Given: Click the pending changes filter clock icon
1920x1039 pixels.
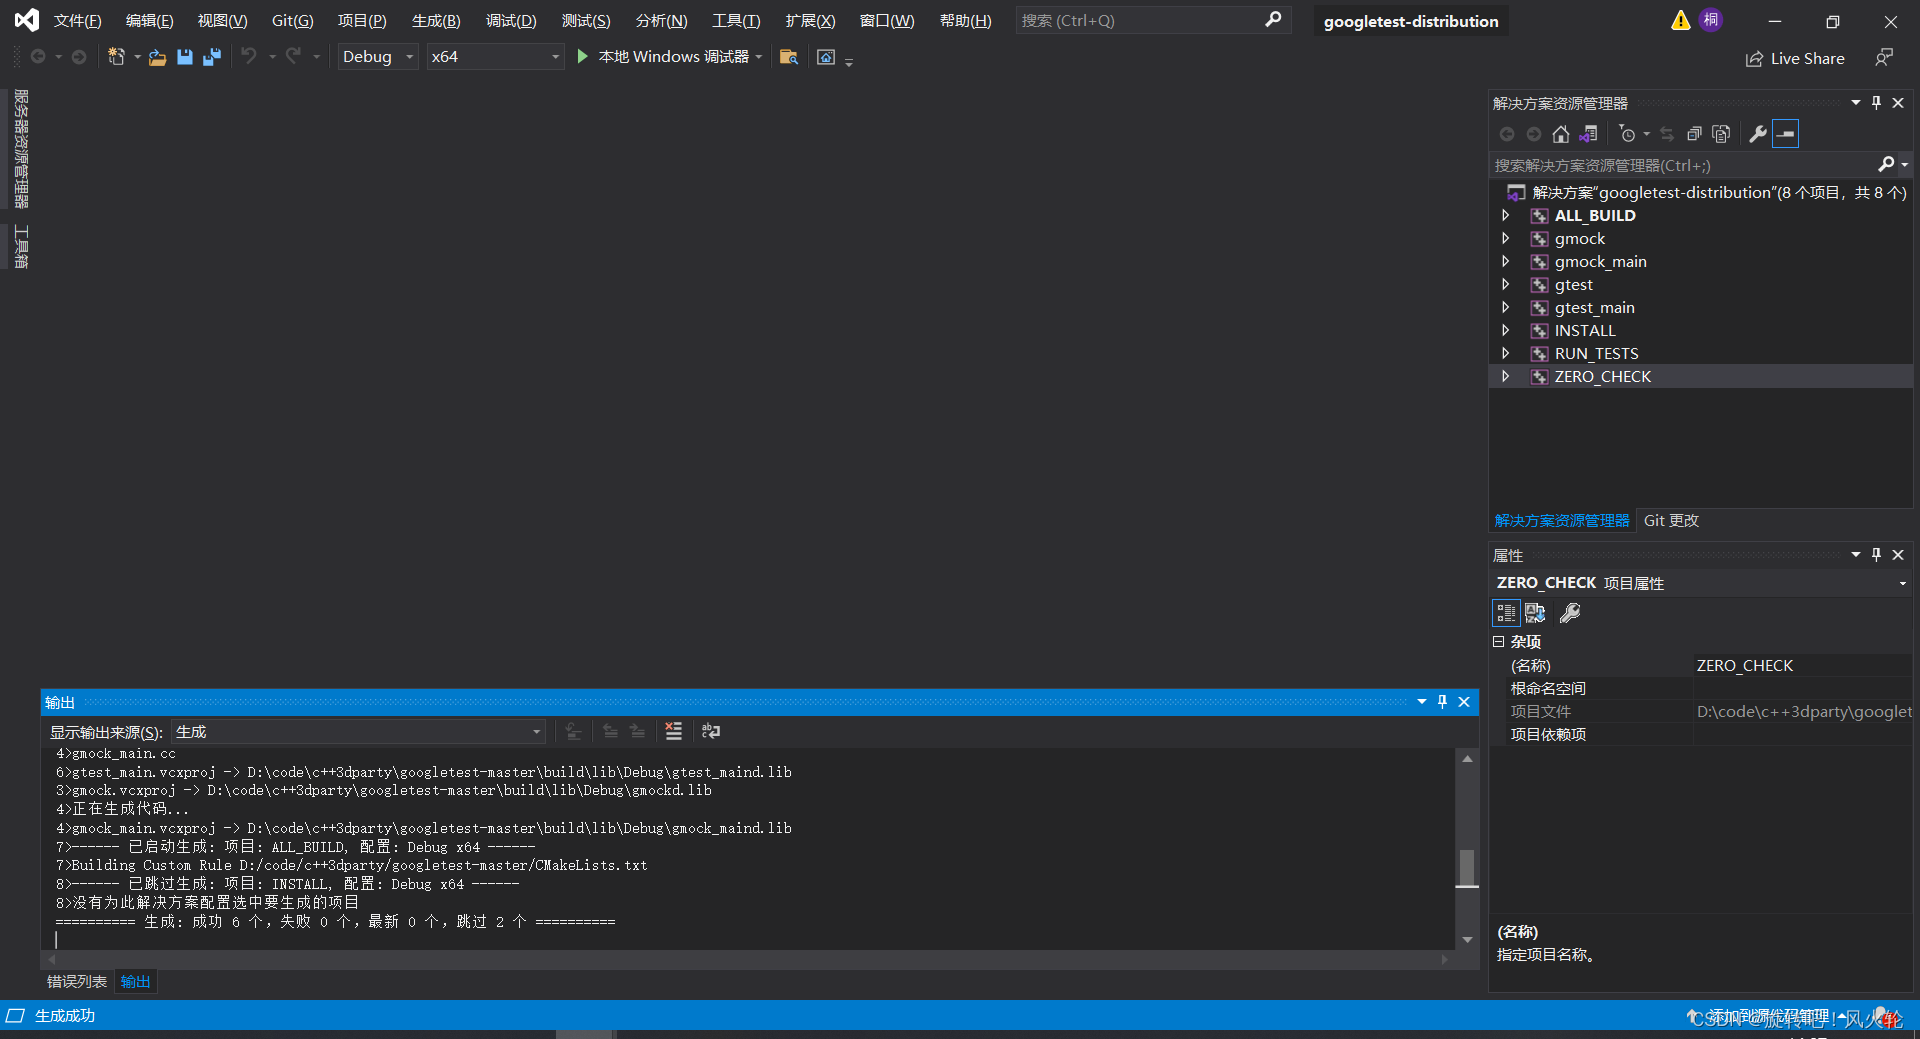Looking at the screenshot, I should [x=1628, y=134].
